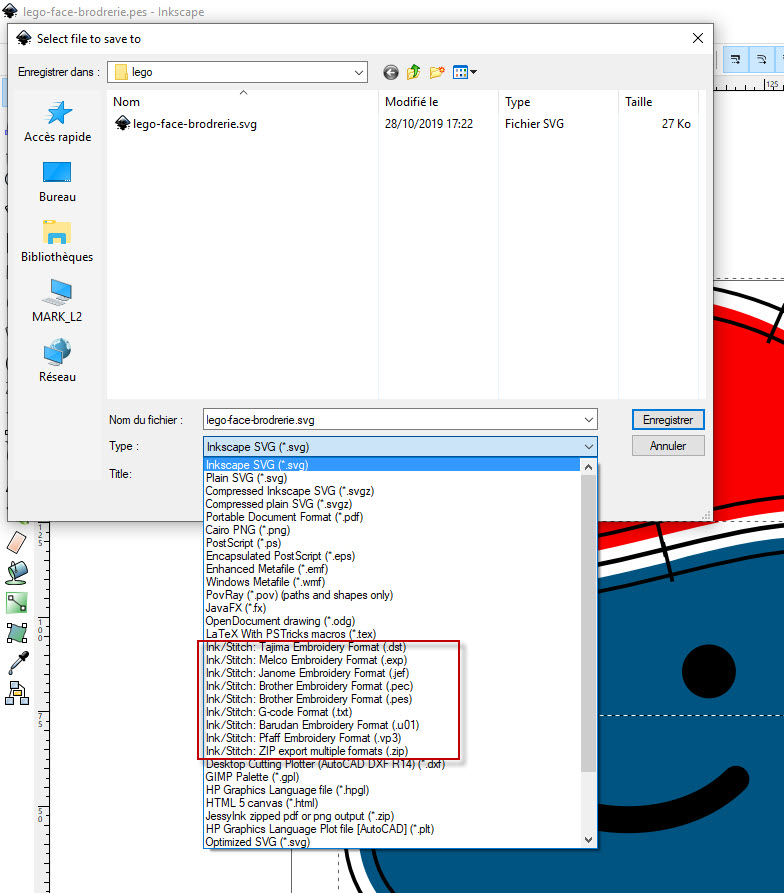The width and height of the screenshot is (784, 893).
Task: Select the MARK_L2 computer location
Action: (x=58, y=301)
